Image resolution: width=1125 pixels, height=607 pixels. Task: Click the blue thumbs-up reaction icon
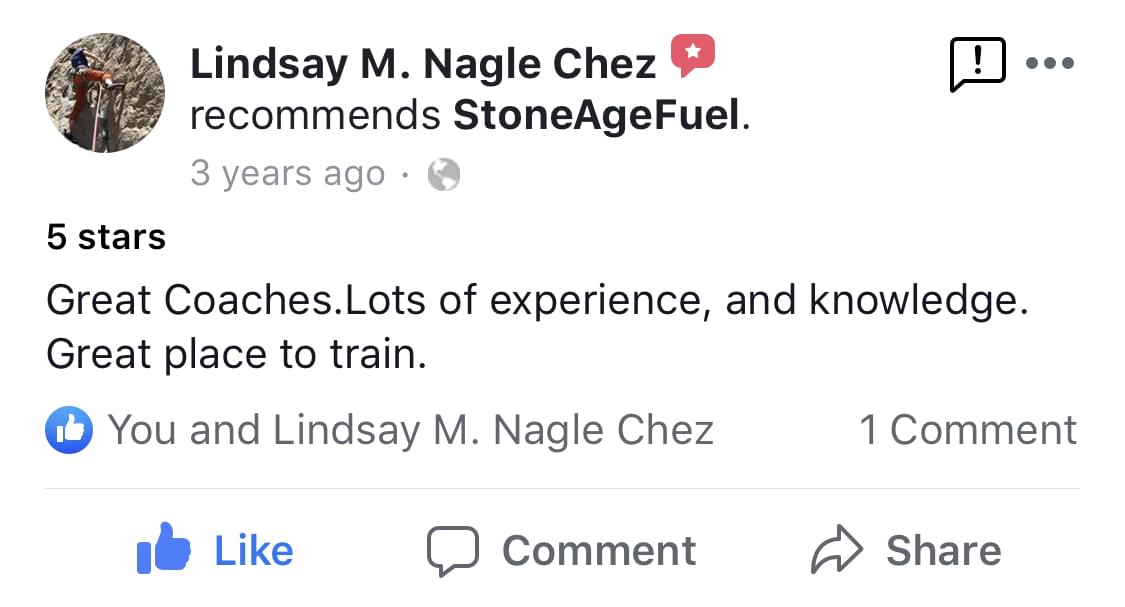pos(69,430)
